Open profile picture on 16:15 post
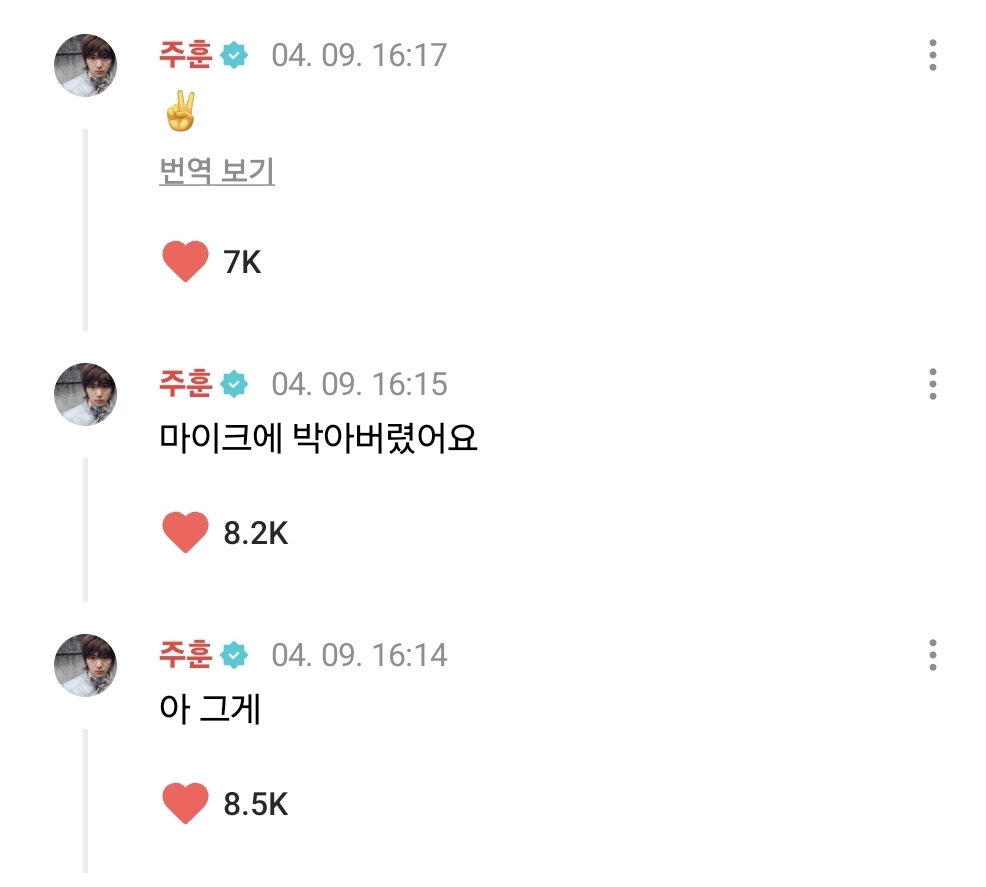The height and width of the screenshot is (887, 986). [x=85, y=394]
